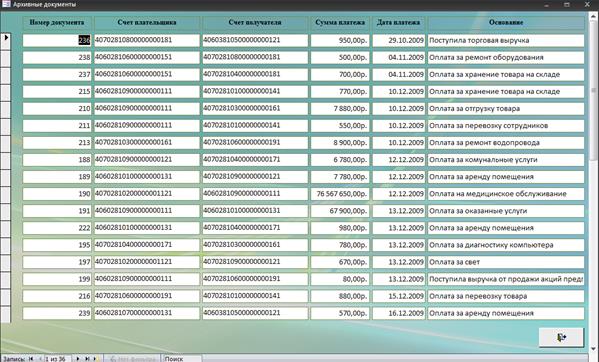Image resolution: width=599 pixels, height=362 pixels.
Task: Click the payer account in row 238
Action: [147, 57]
